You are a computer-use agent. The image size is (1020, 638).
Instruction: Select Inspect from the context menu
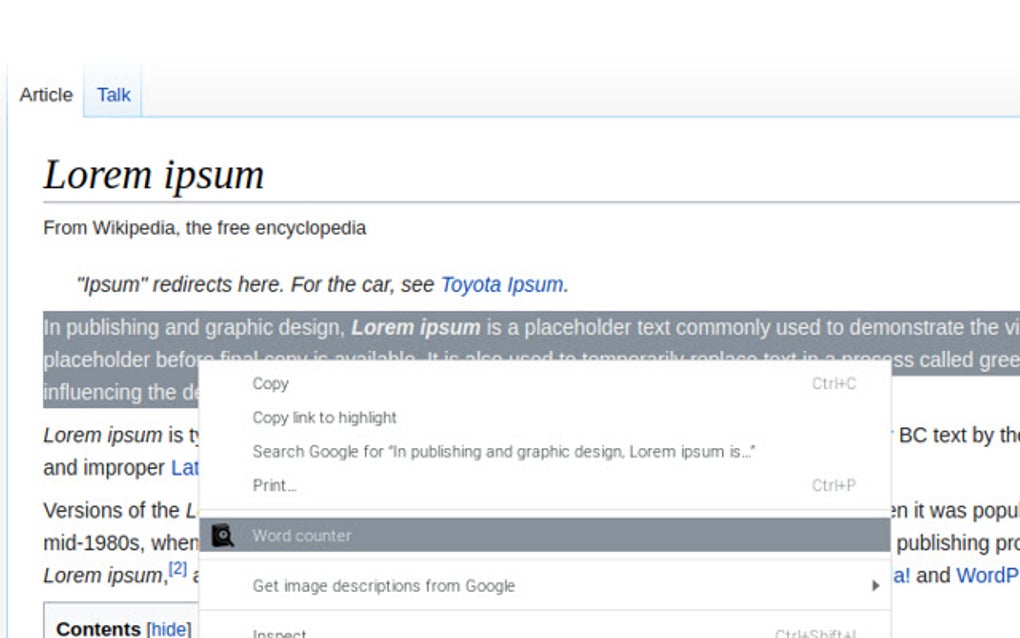[280, 632]
